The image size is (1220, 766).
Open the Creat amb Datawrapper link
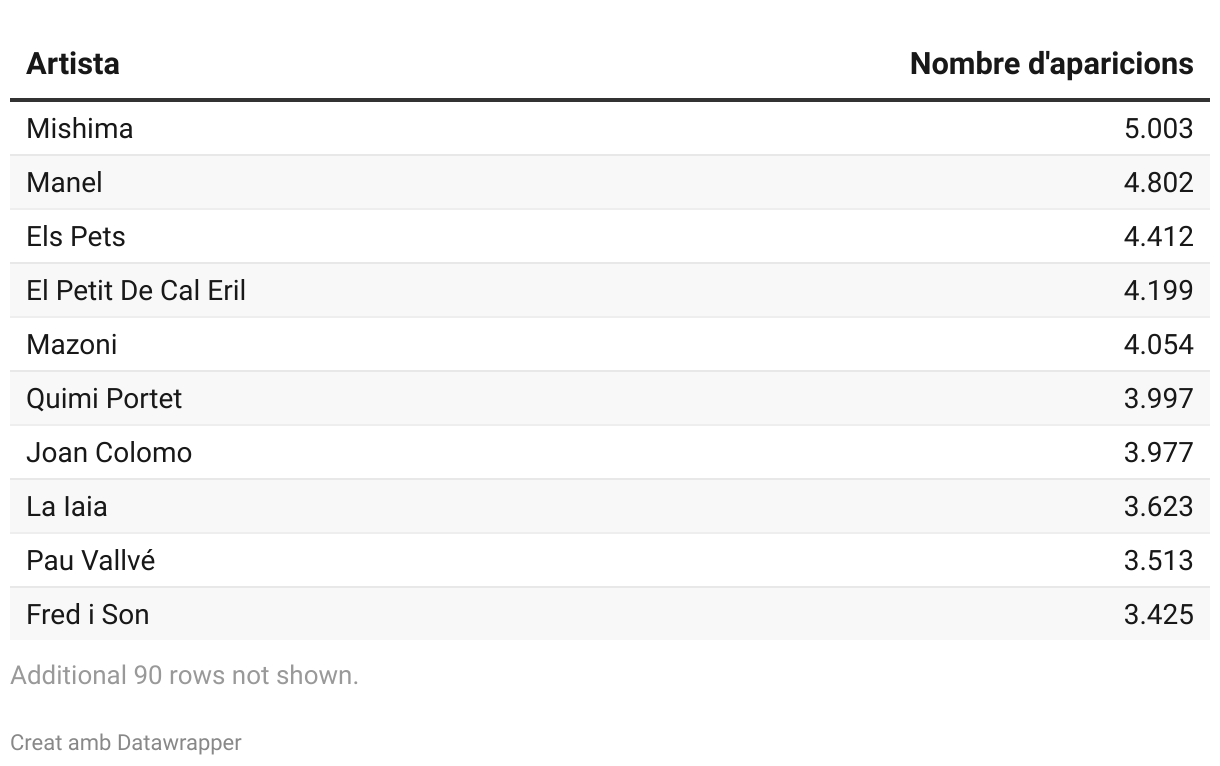[x=126, y=743]
